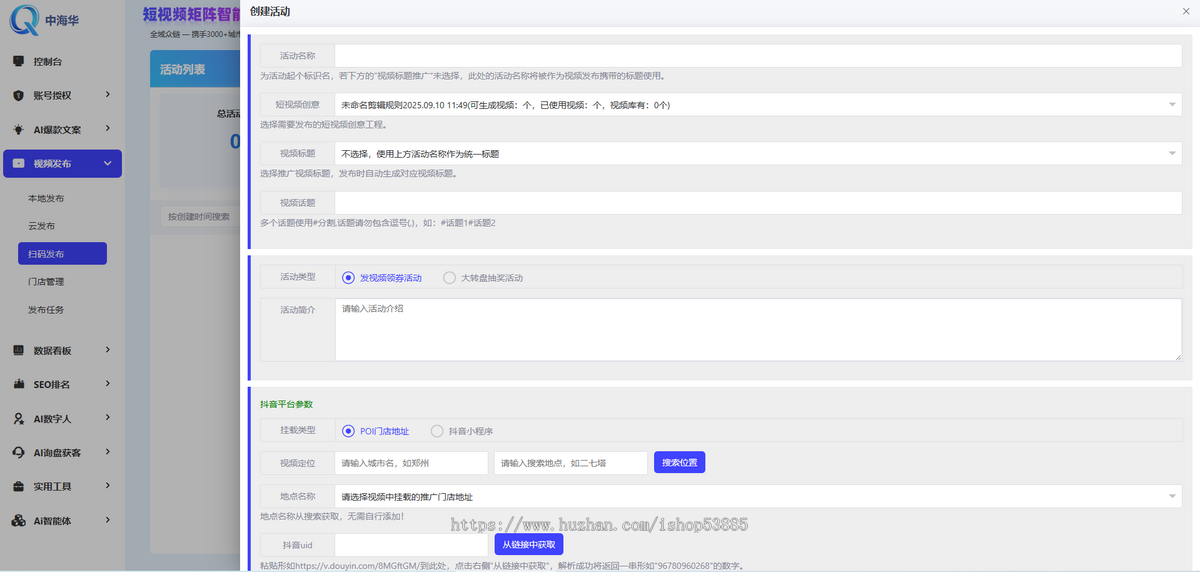Close the 创建活动 dialog

(x=1186, y=10)
